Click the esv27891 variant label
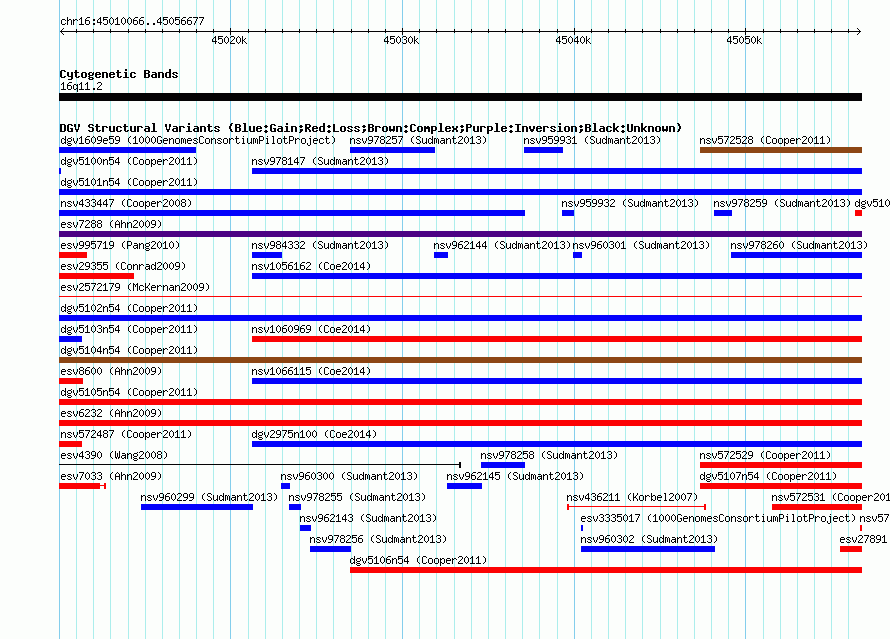The height and width of the screenshot is (639, 890). [x=863, y=539]
